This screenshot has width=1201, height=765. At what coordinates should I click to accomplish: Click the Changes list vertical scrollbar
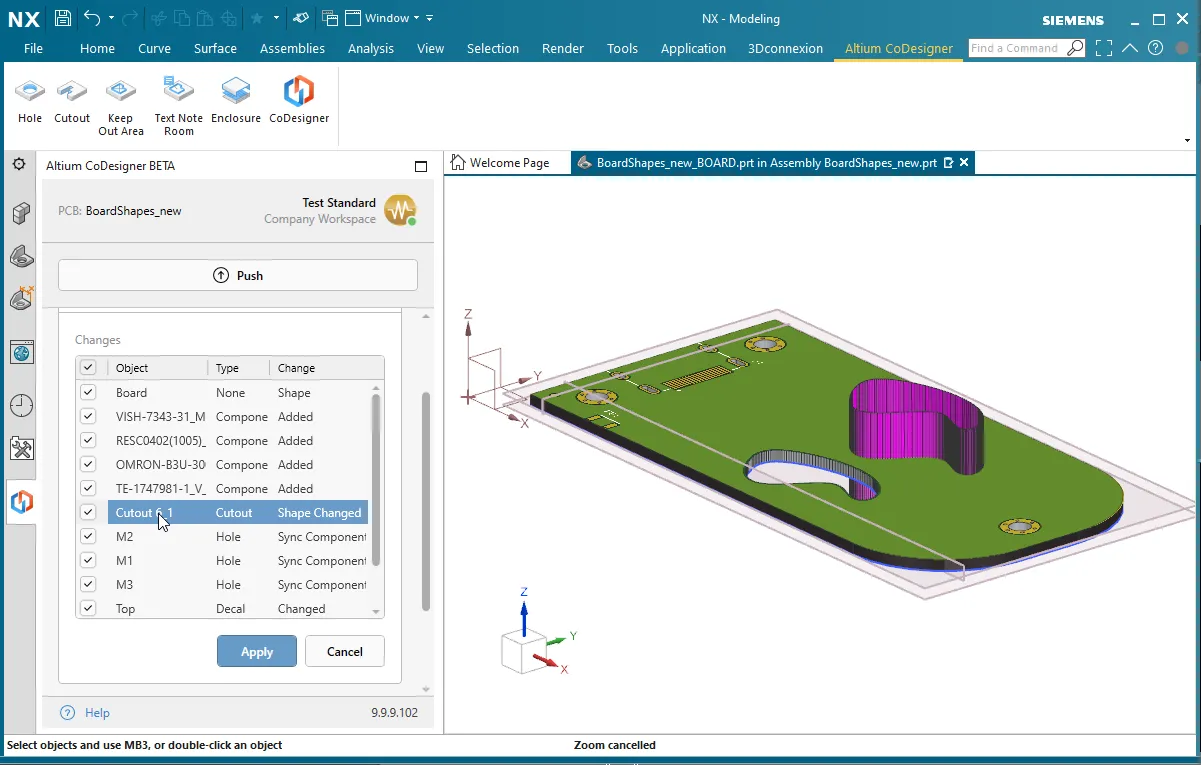click(x=376, y=480)
